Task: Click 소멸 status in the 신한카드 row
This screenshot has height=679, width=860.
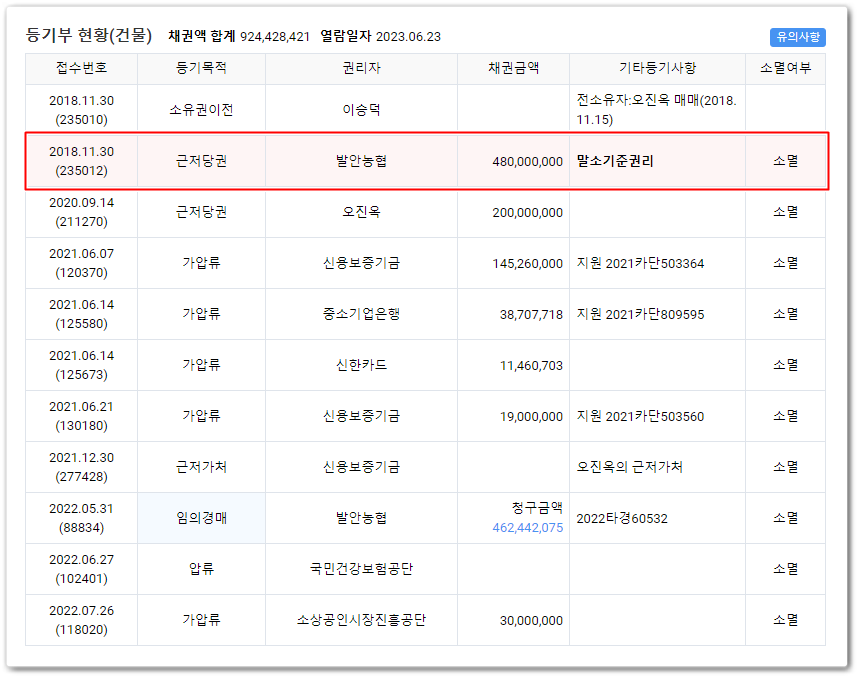Action: (x=785, y=365)
